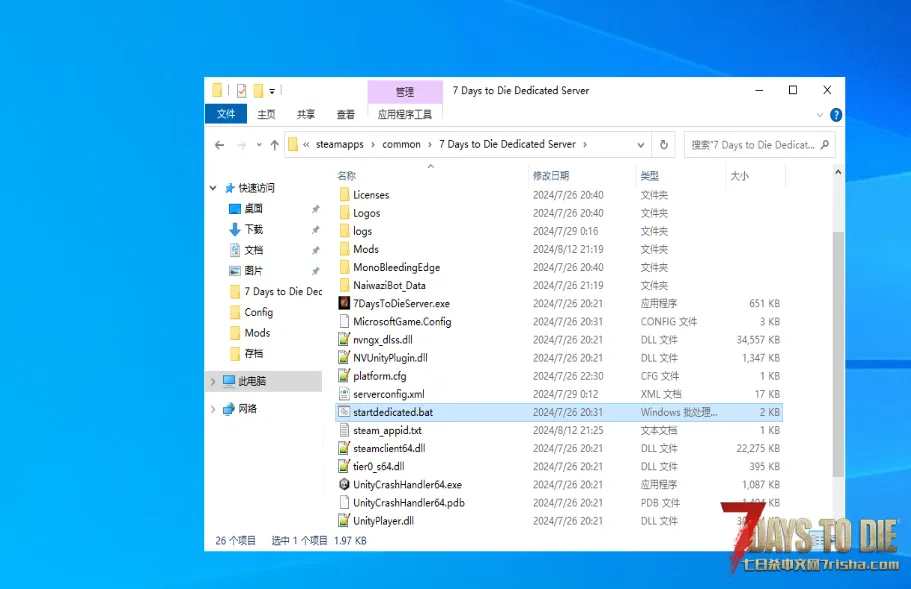Click the Pictures icon in sidebar
Image resolution: width=911 pixels, height=589 pixels.
click(235, 271)
